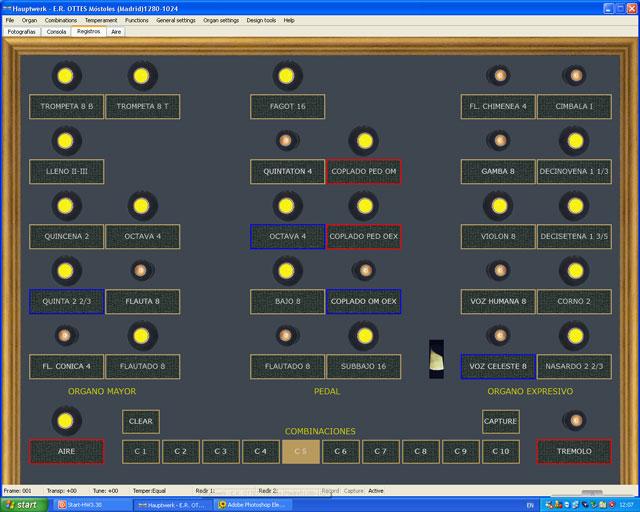Image resolution: width=640 pixels, height=512 pixels.
Task: Open the Temperament menu
Action: 100,20
